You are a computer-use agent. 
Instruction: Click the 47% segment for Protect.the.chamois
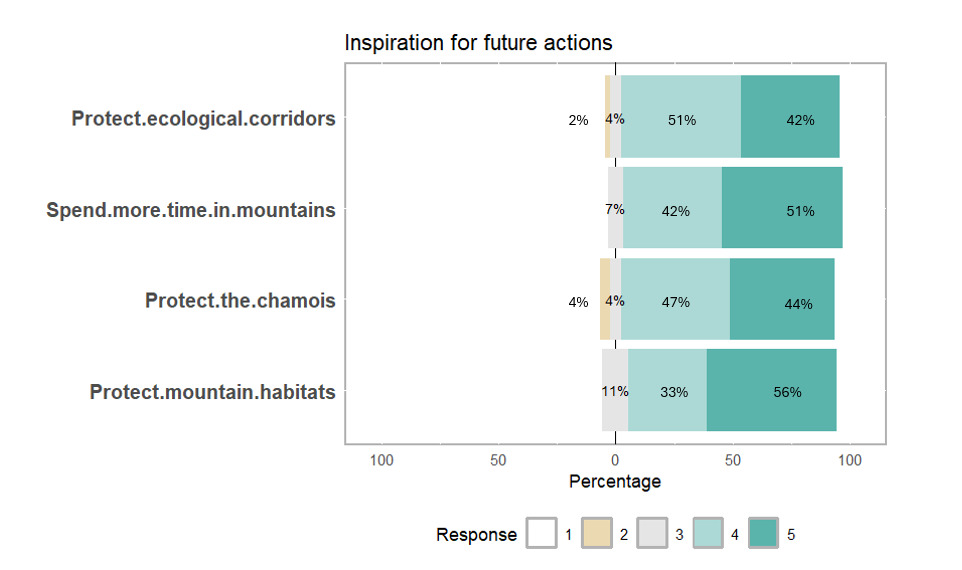coord(675,299)
